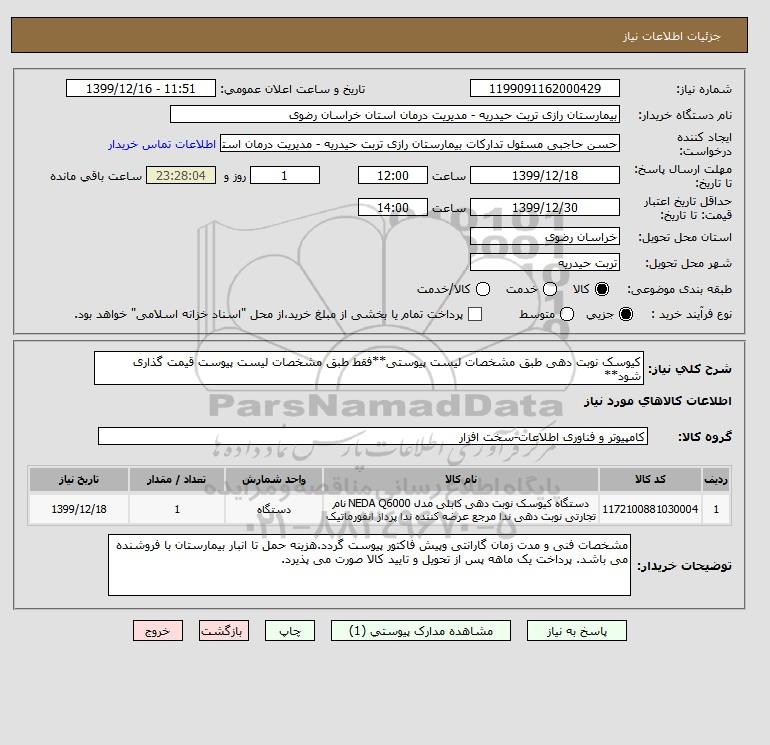Click the deadline time field 12:00

point(393,175)
